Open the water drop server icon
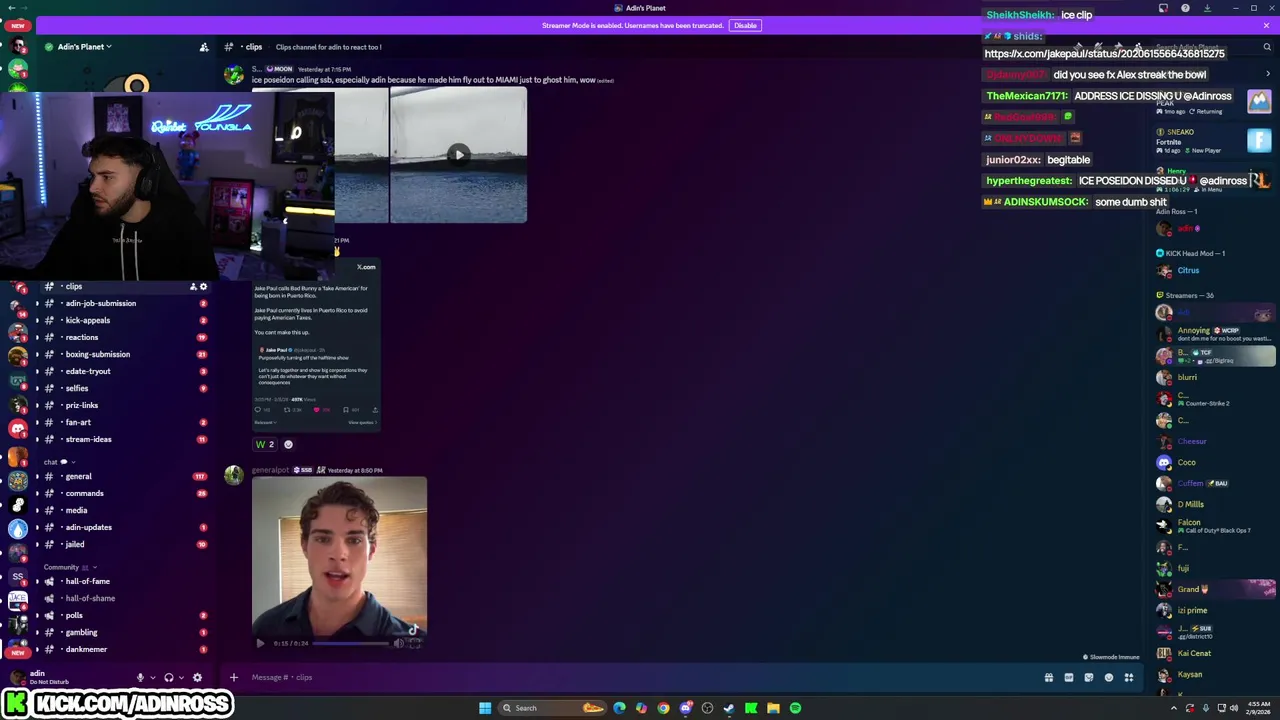This screenshot has height=720, width=1280. [18, 529]
